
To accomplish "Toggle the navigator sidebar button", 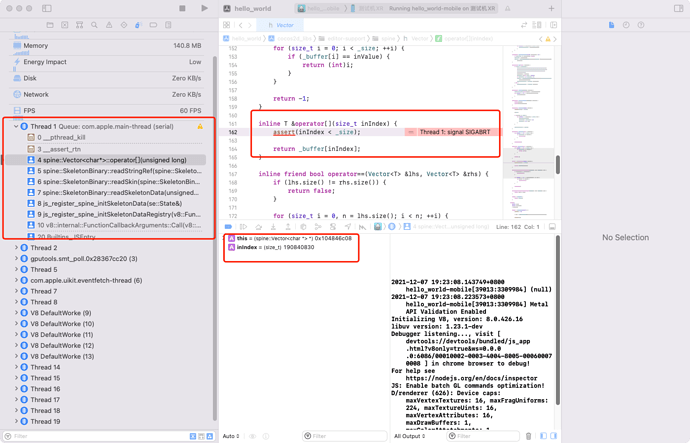I will 47,8.
